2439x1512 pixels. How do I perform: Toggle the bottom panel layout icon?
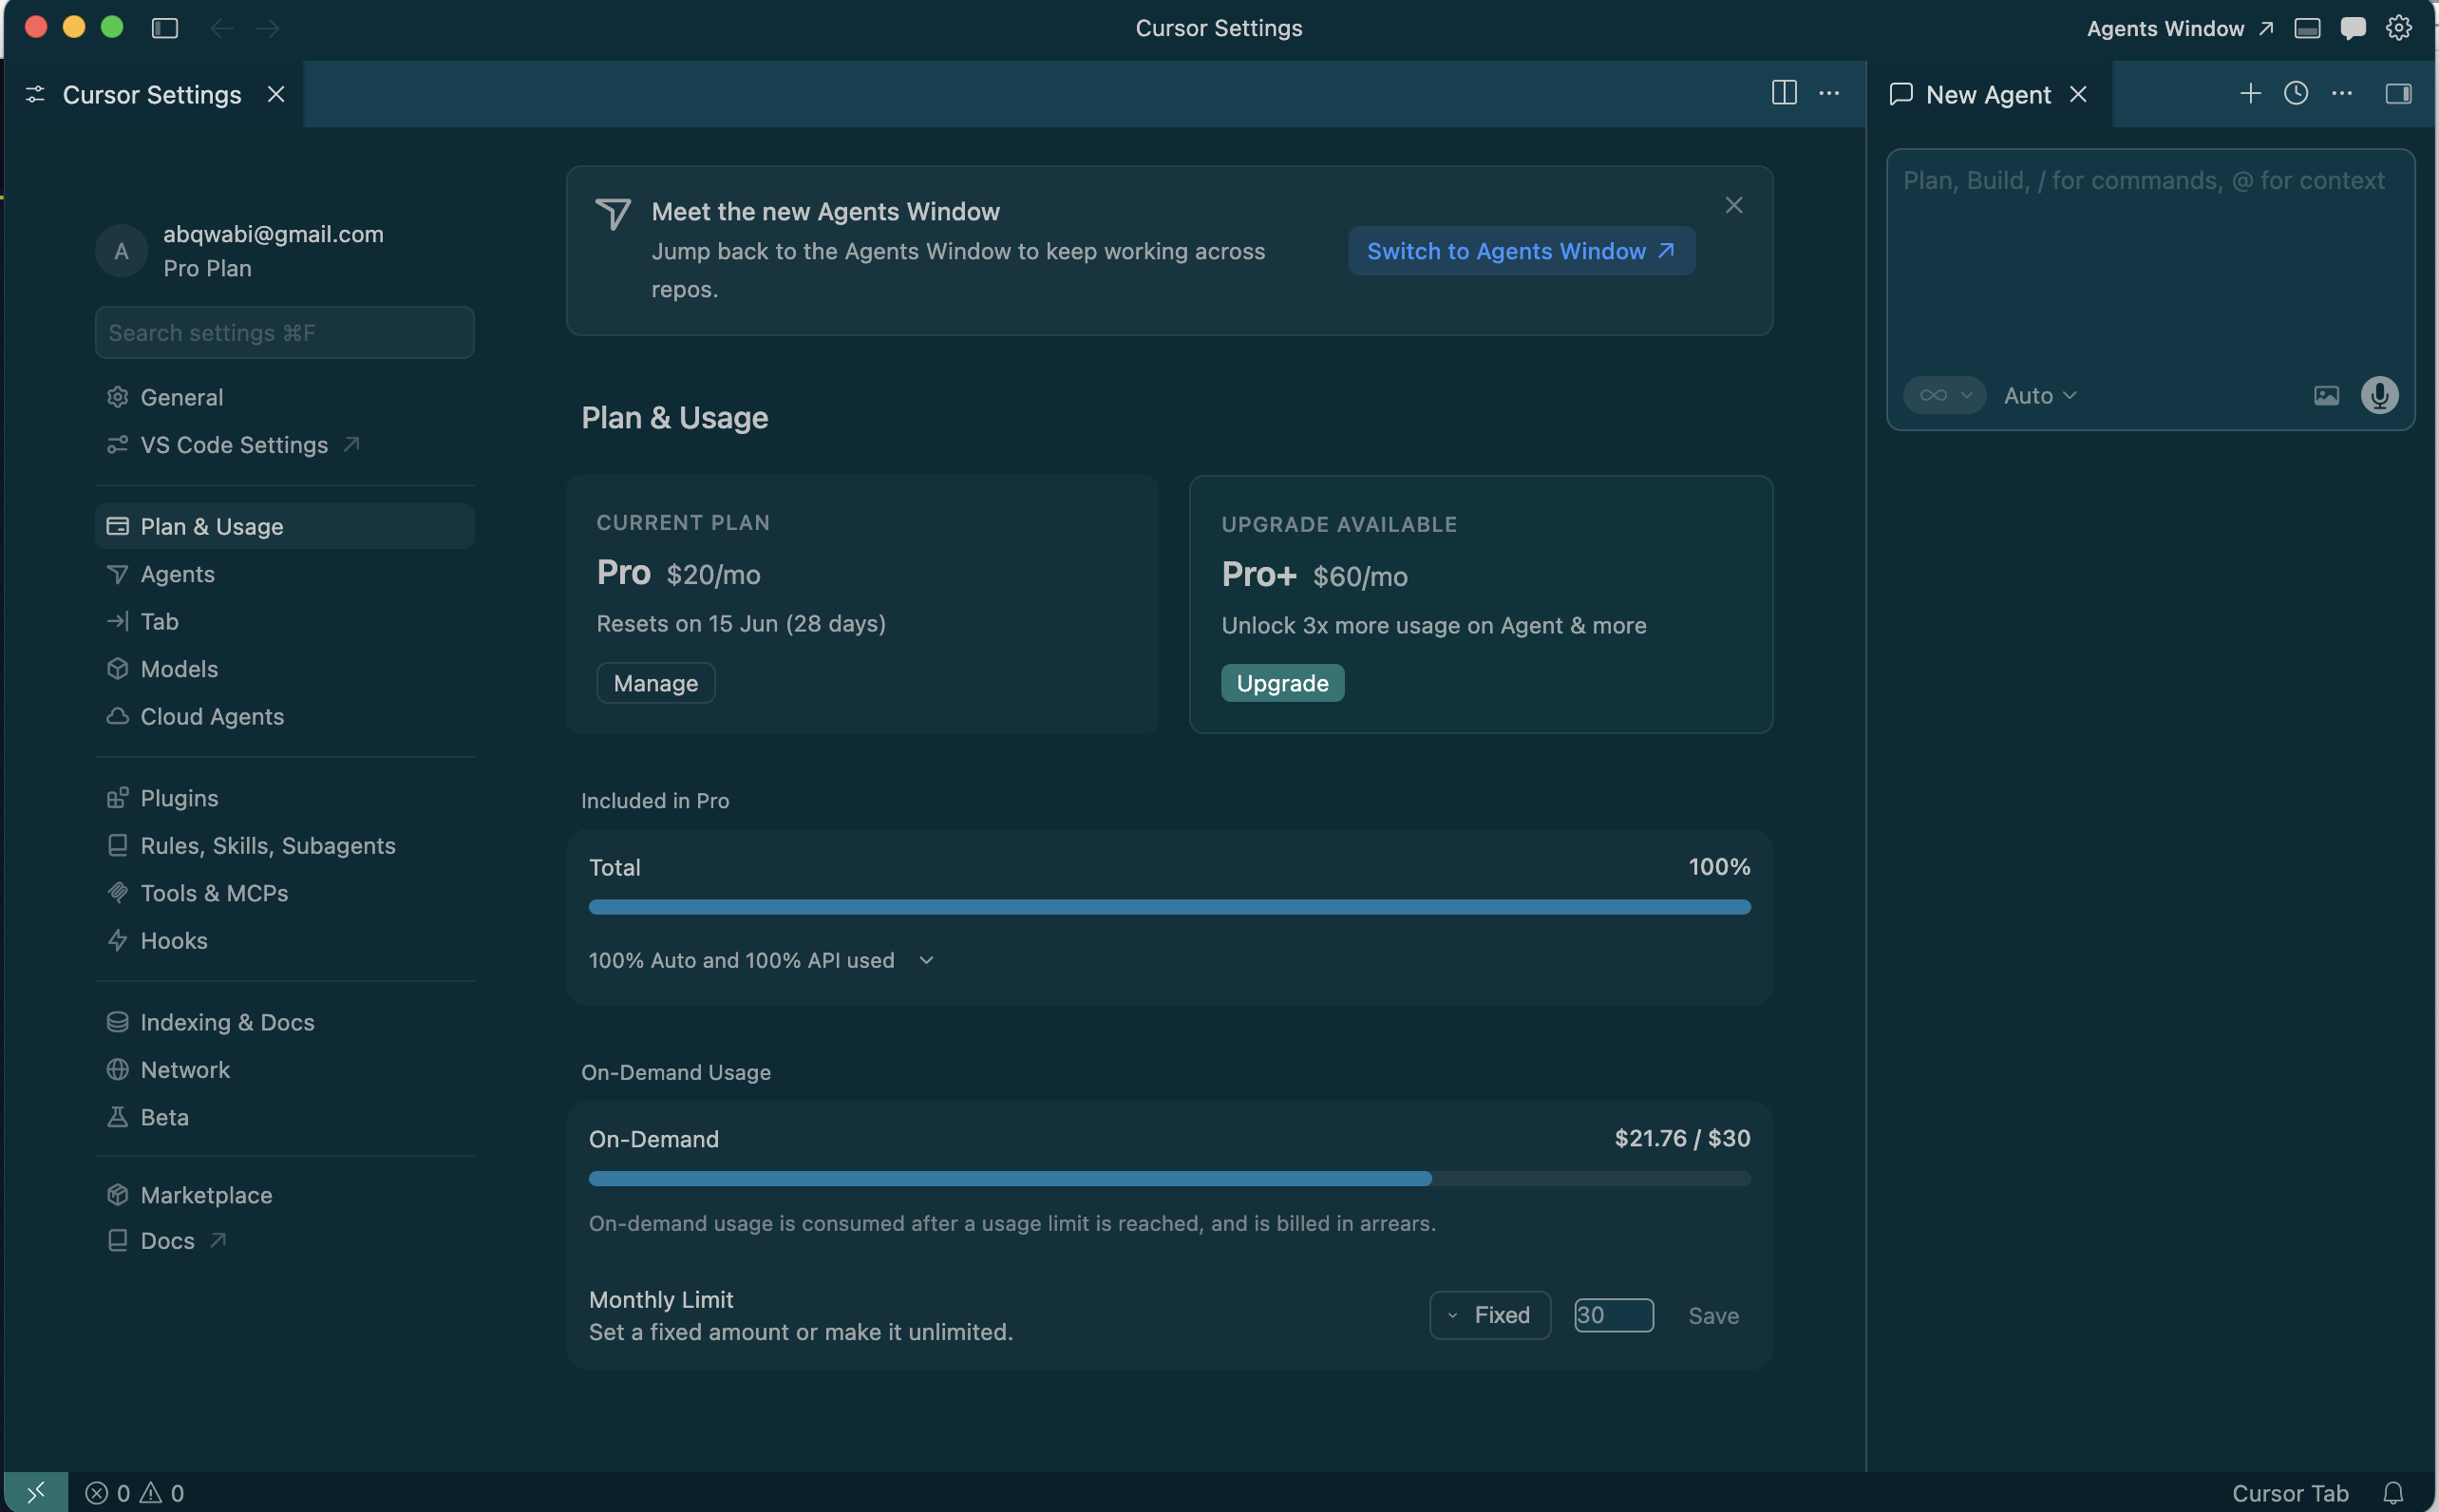(x=2307, y=28)
